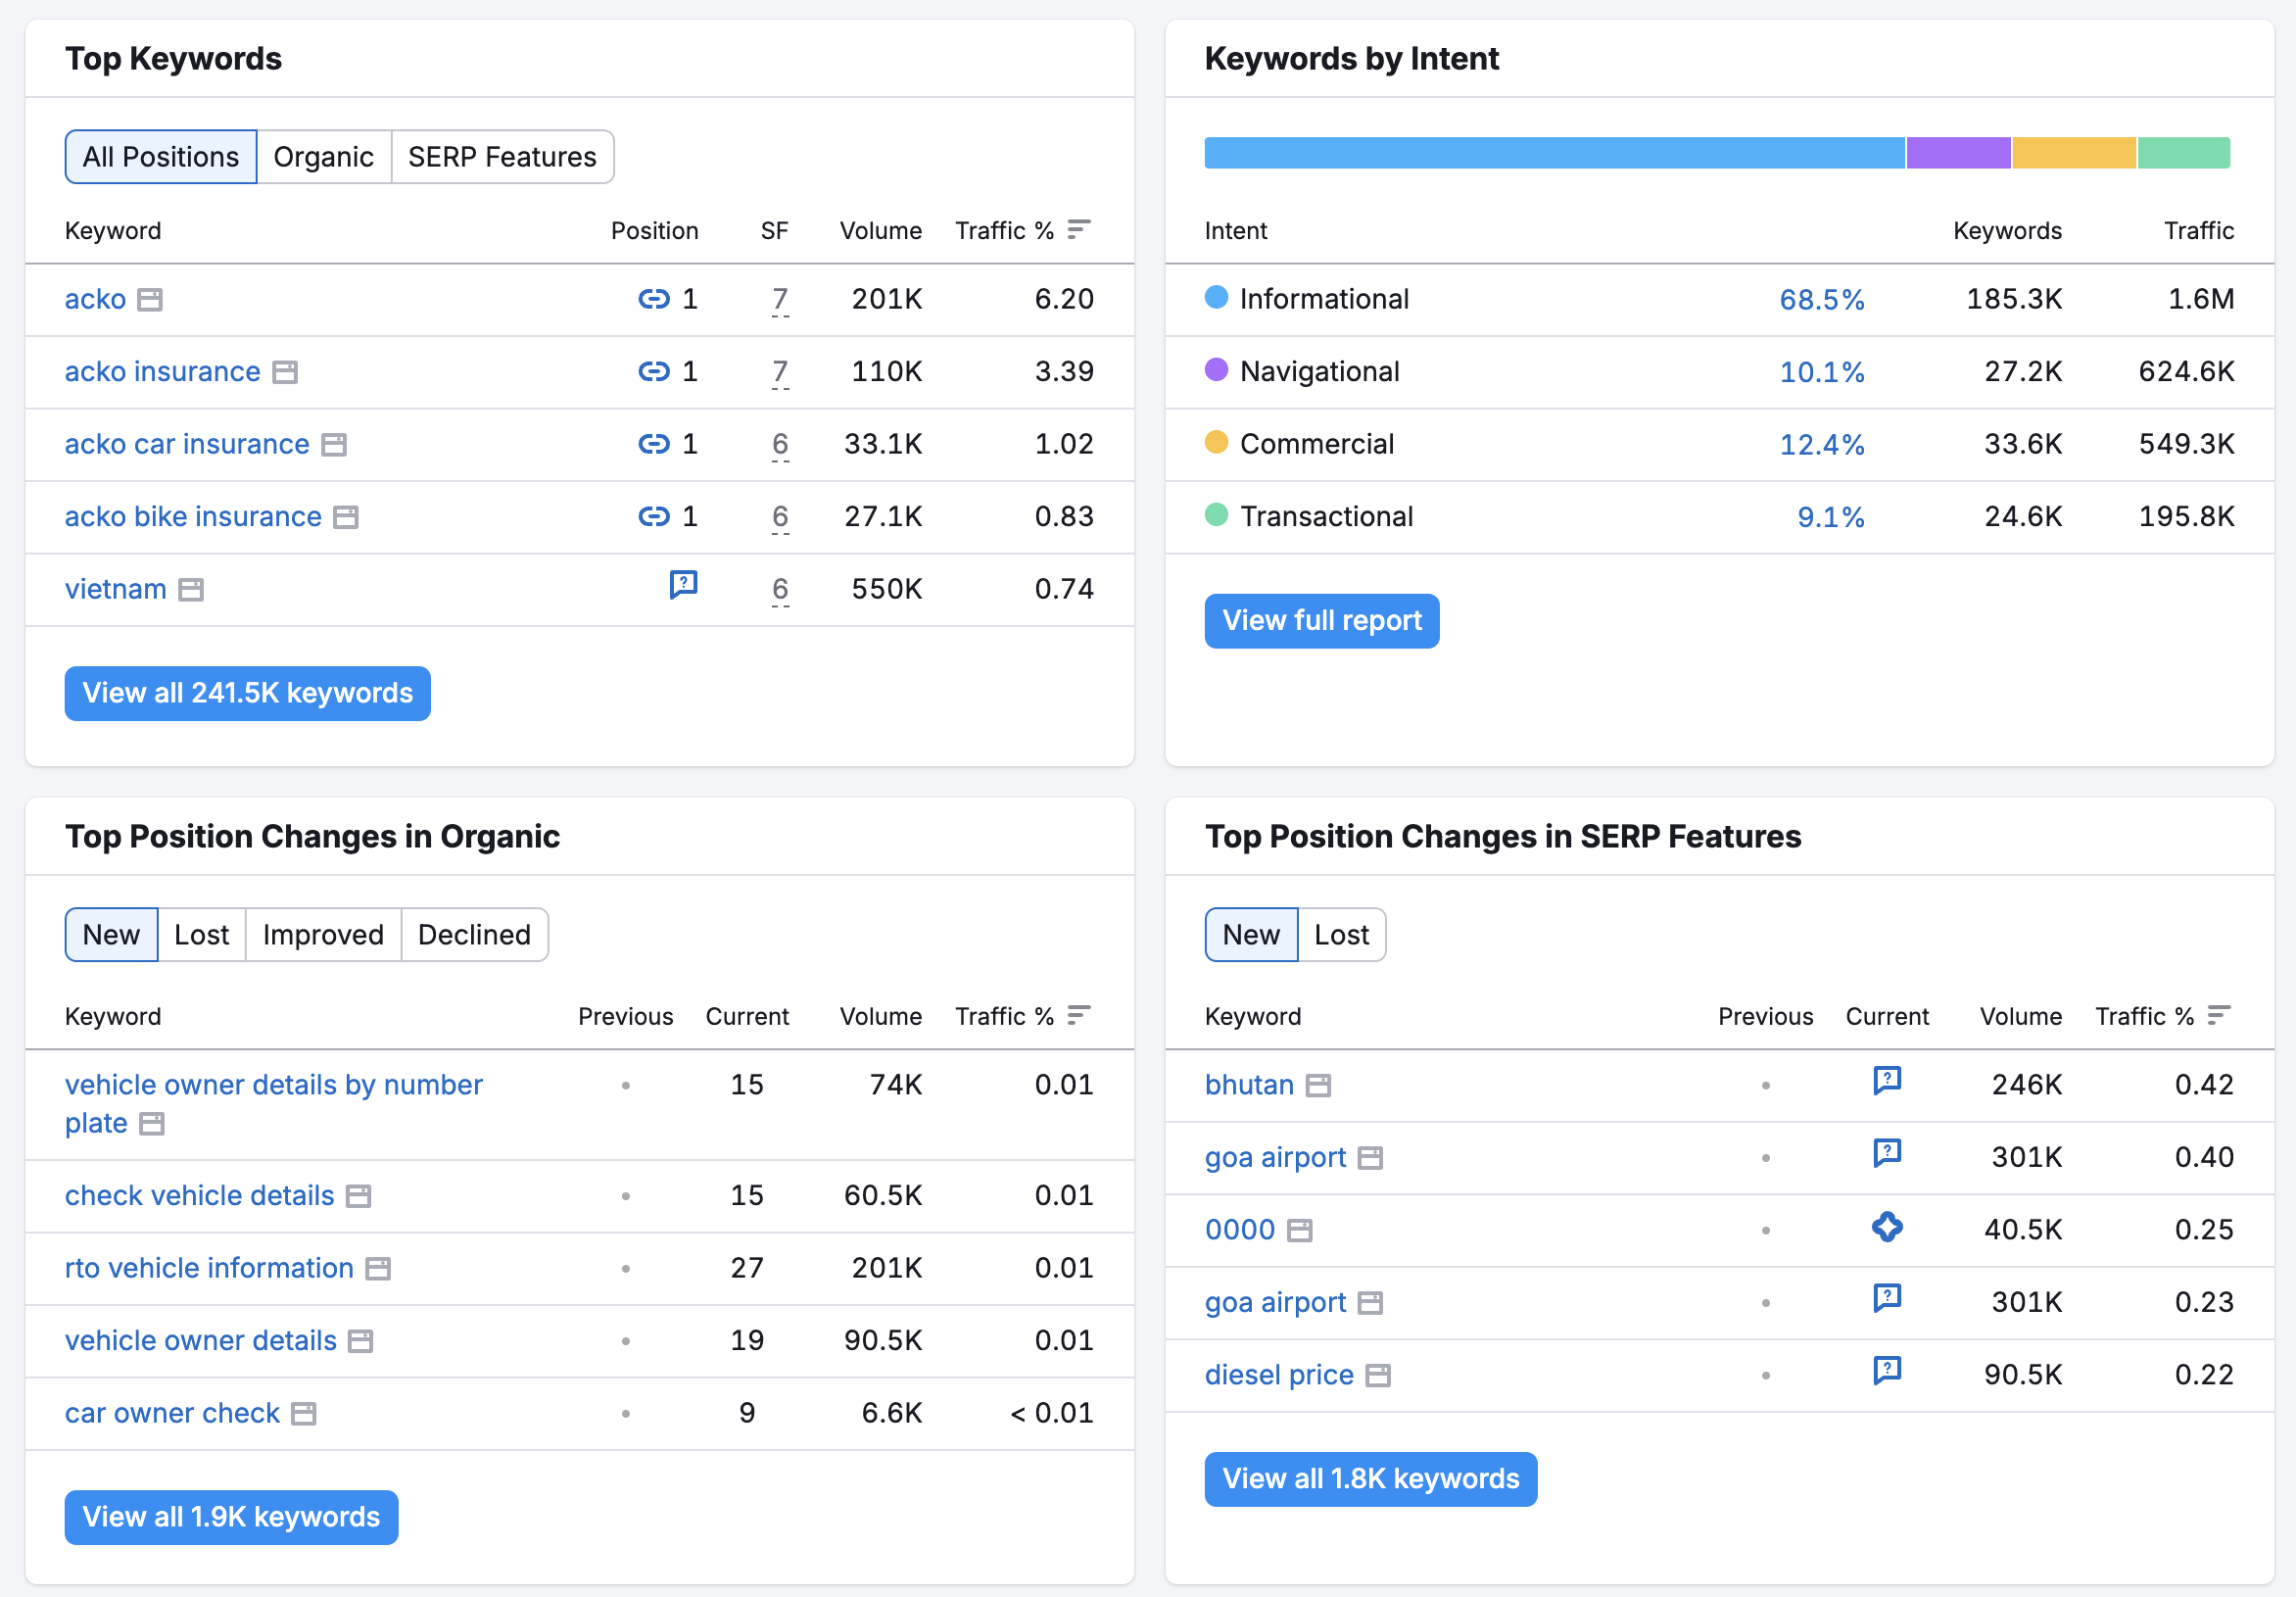Open the bhutan keyword link
Viewport: 2296px width, 1597px height.
click(x=1249, y=1085)
